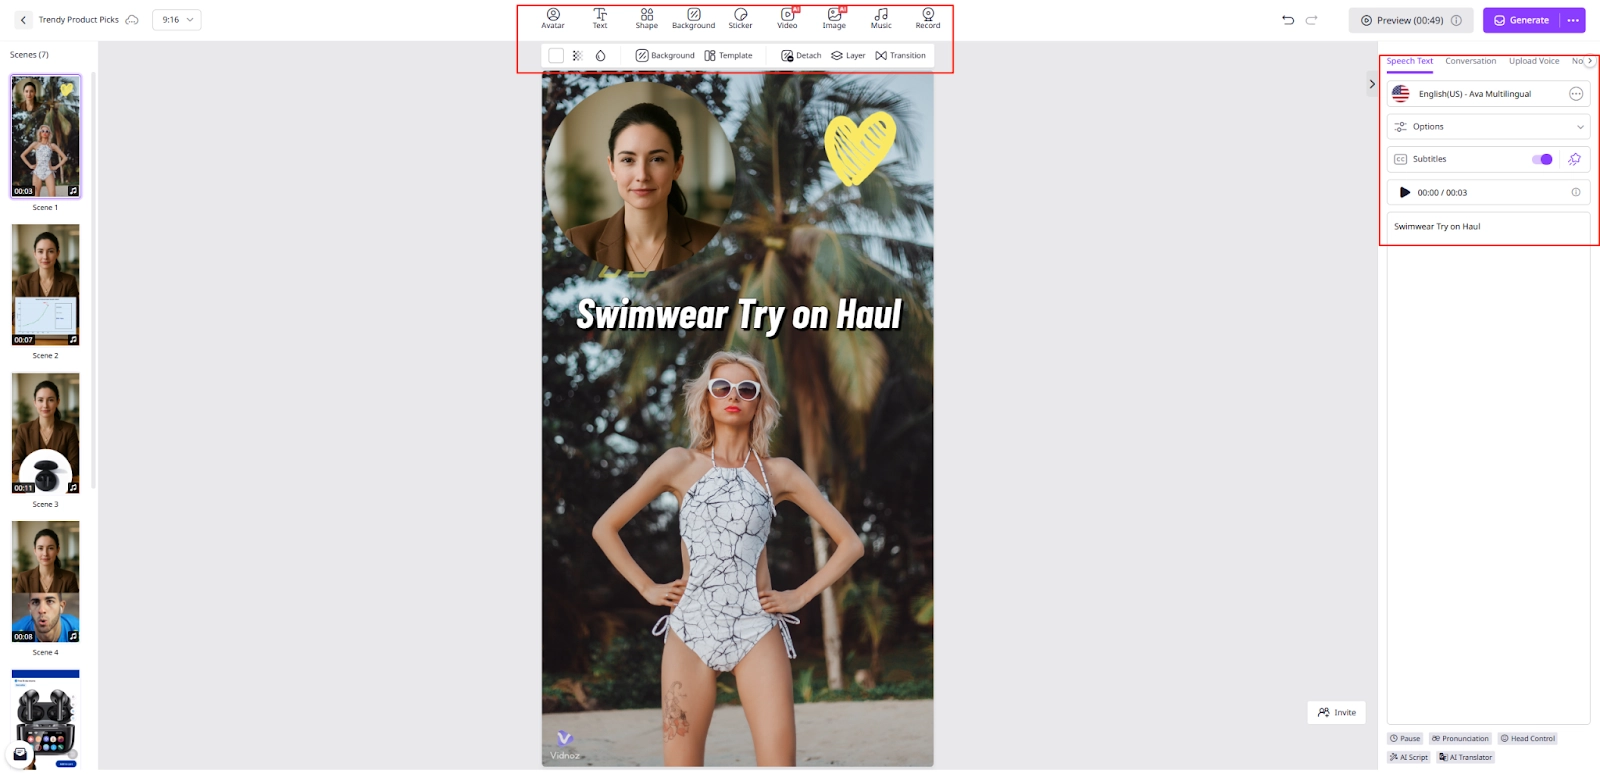The height and width of the screenshot is (774, 1600).
Task: Select the Scene 4 thumbnail
Action: (x=45, y=582)
